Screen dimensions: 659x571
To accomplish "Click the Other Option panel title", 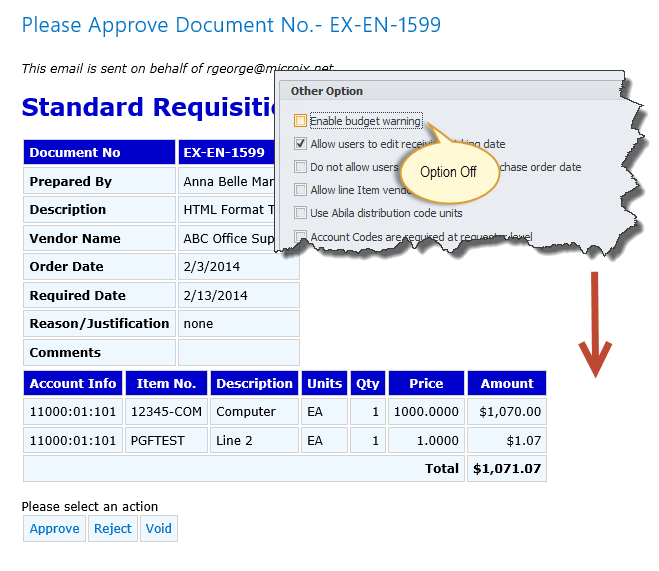I will [327, 91].
